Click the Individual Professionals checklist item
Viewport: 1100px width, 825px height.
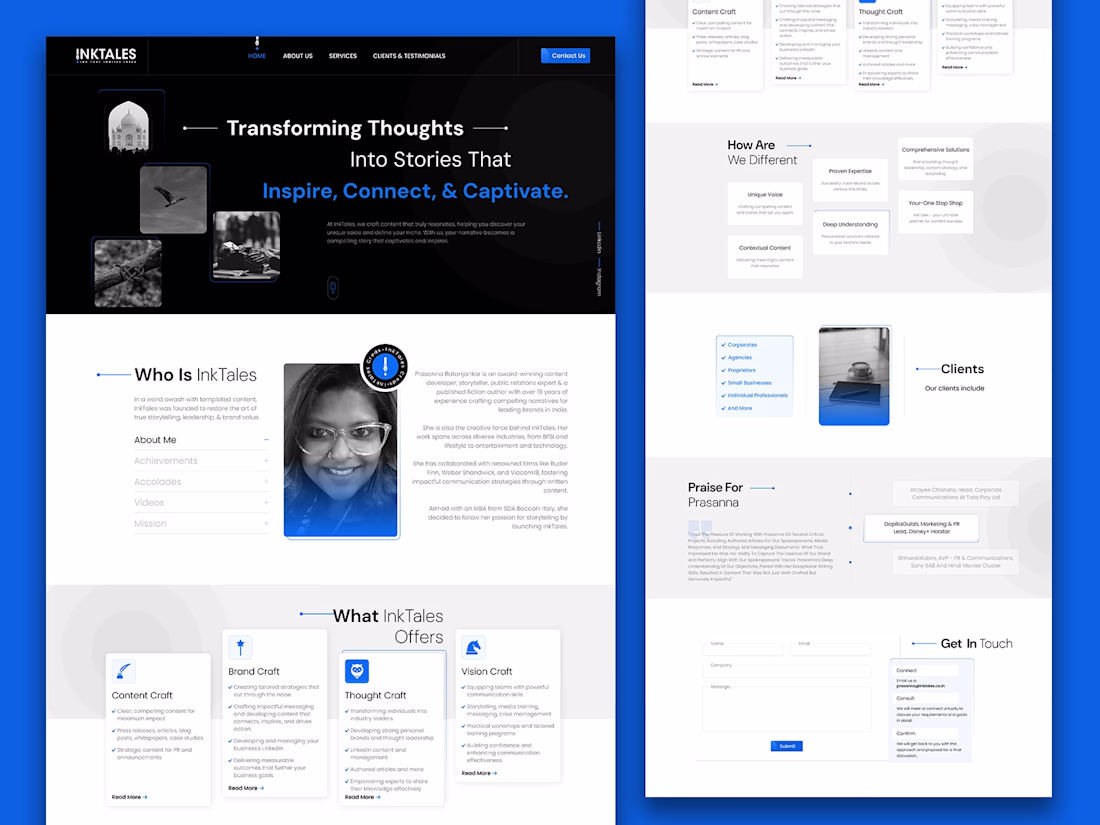click(x=754, y=396)
